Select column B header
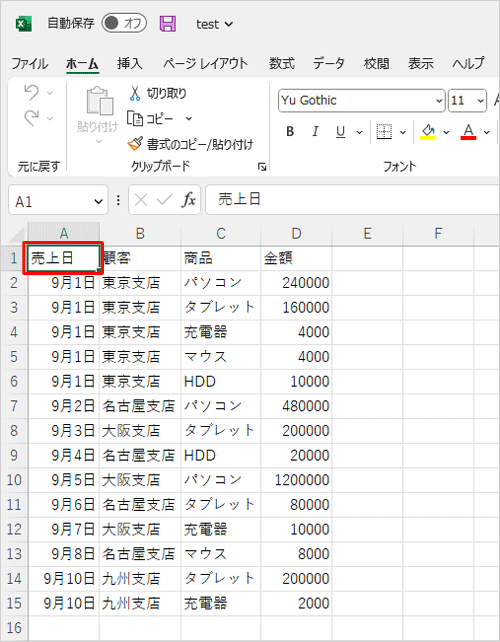This screenshot has width=500, height=642. tap(140, 234)
